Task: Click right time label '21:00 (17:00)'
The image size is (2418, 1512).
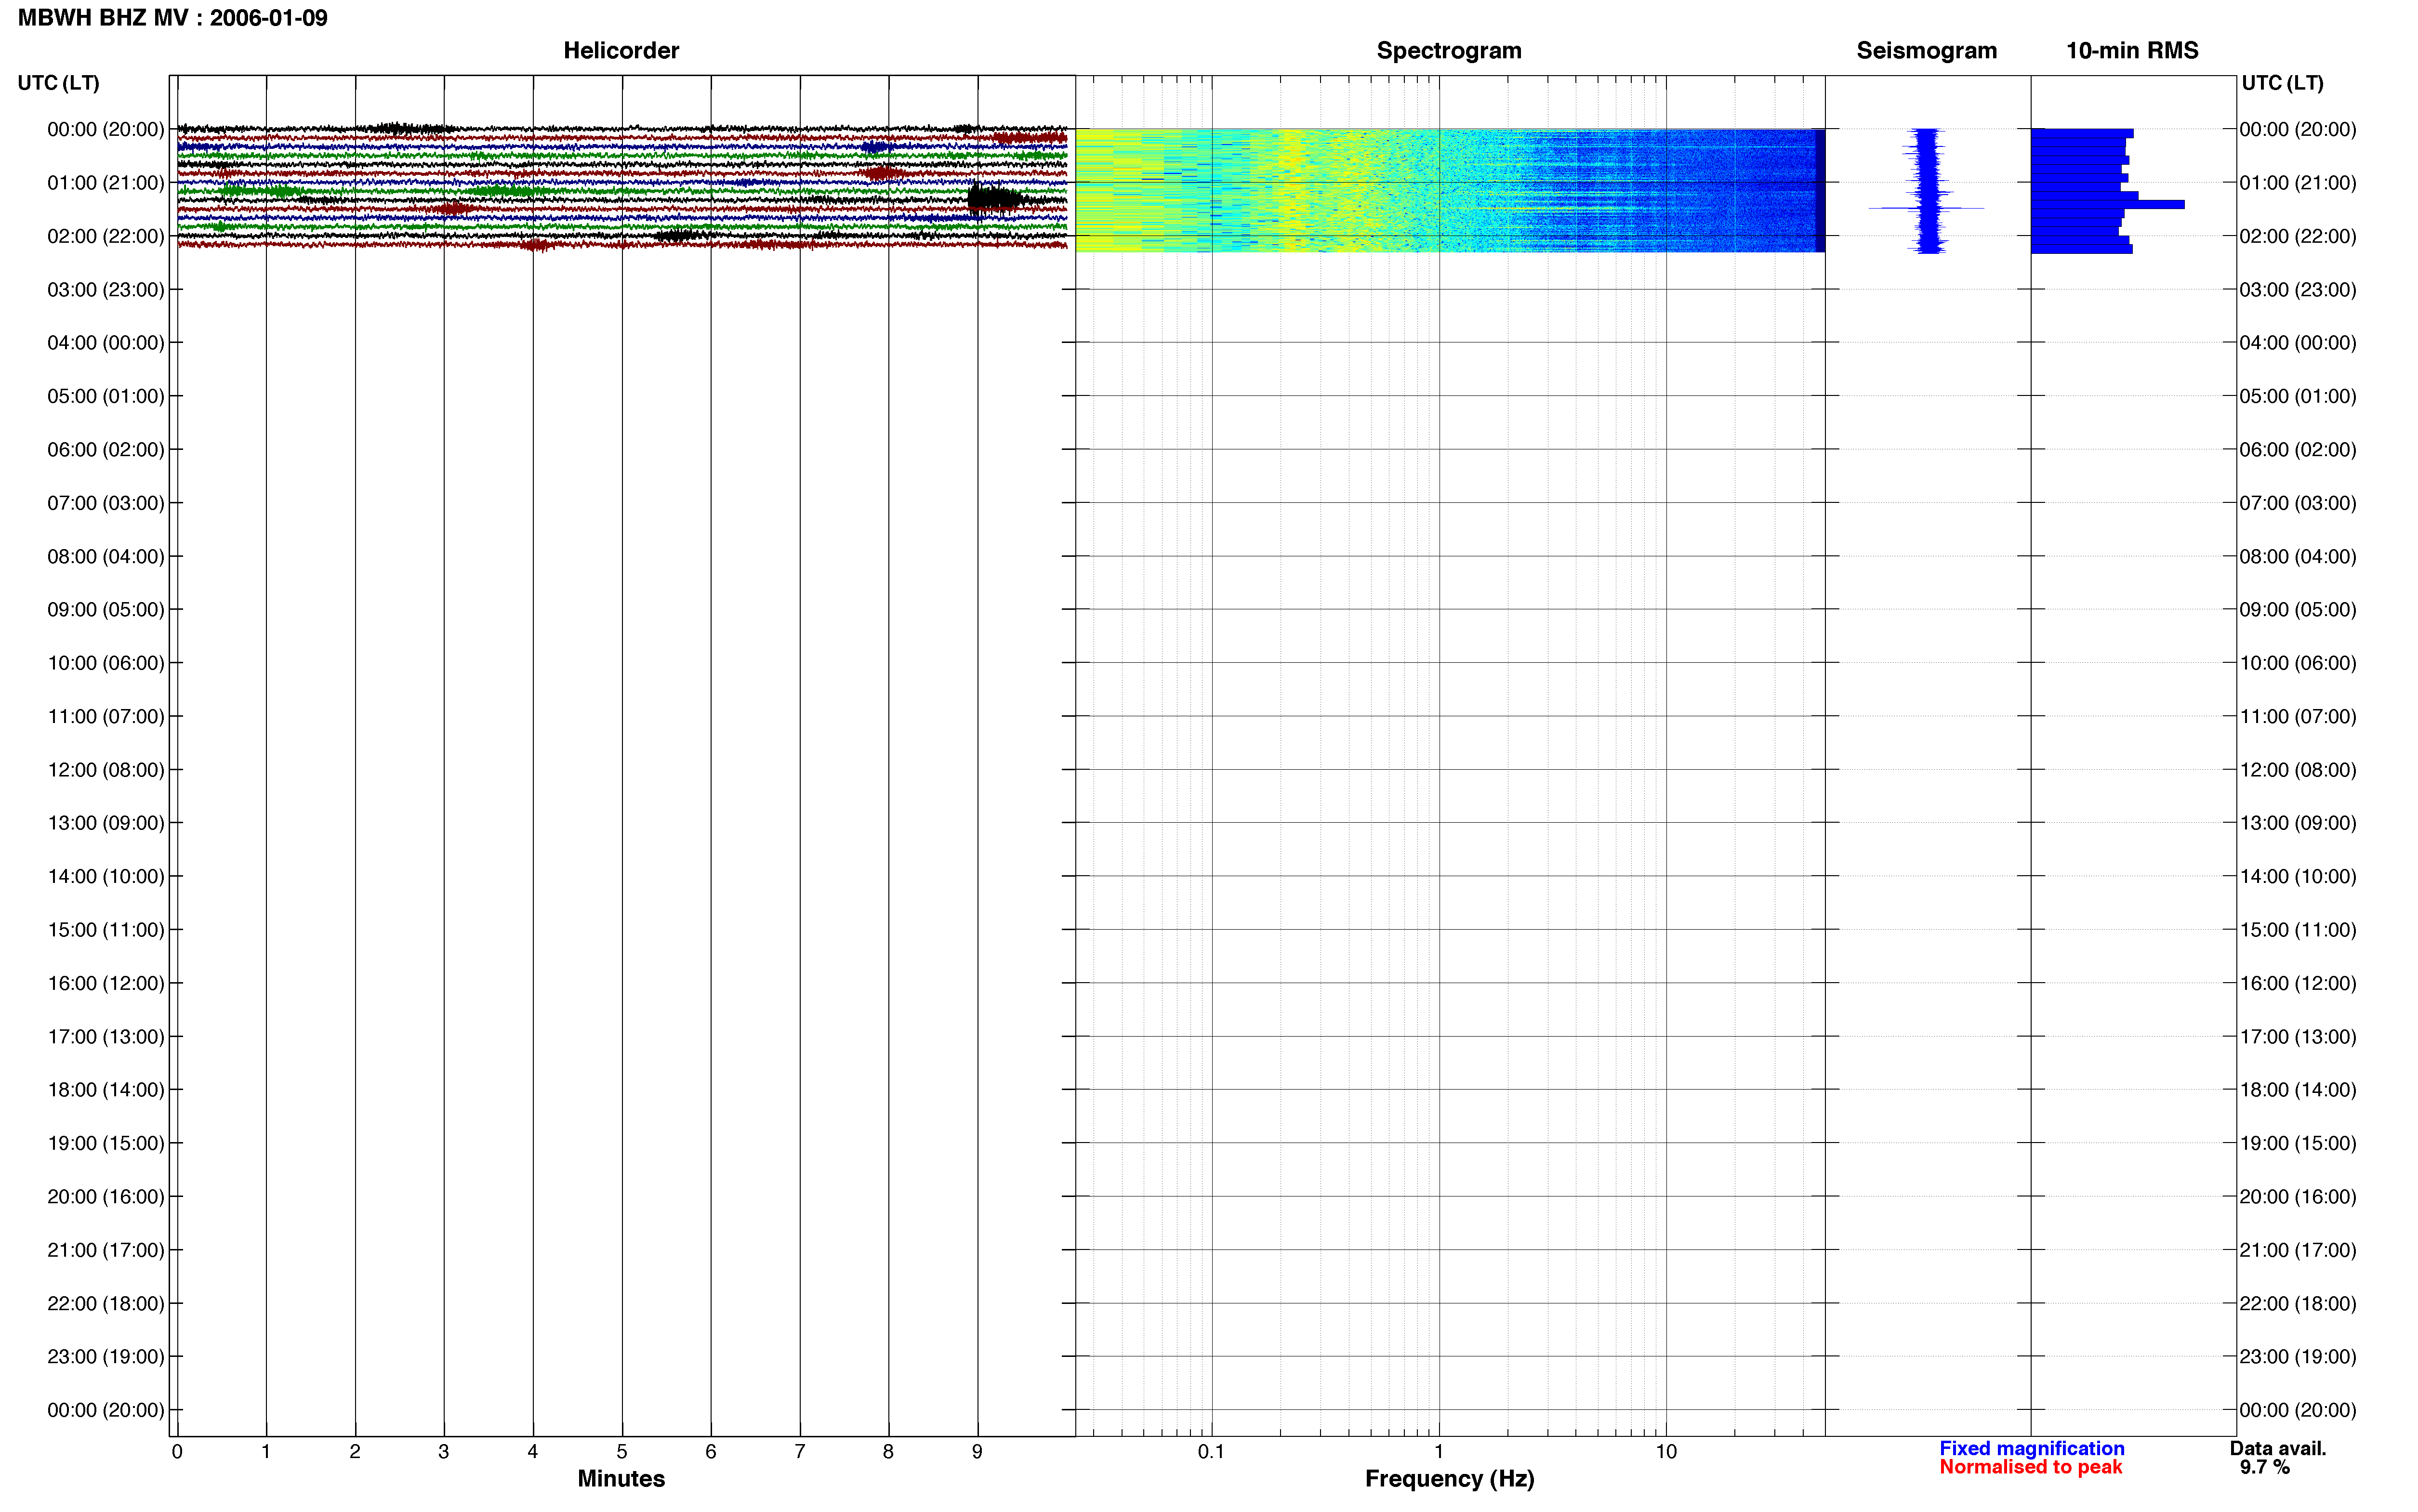Action: coord(2297,1250)
